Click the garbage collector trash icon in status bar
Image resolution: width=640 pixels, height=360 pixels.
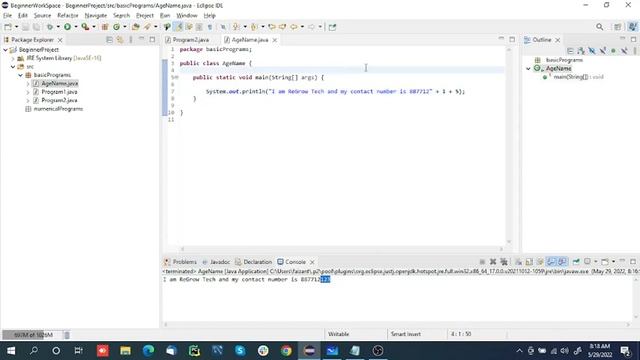pos(67,335)
